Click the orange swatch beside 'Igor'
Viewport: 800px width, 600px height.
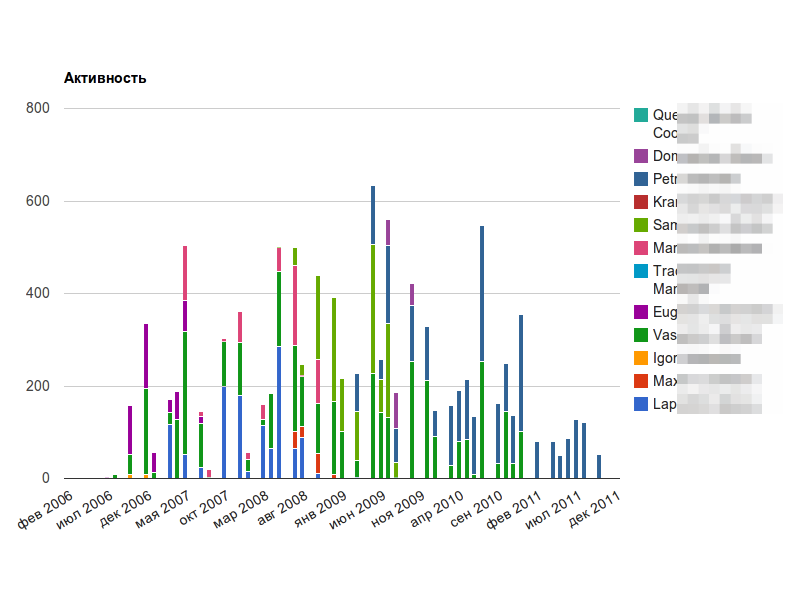(640, 358)
